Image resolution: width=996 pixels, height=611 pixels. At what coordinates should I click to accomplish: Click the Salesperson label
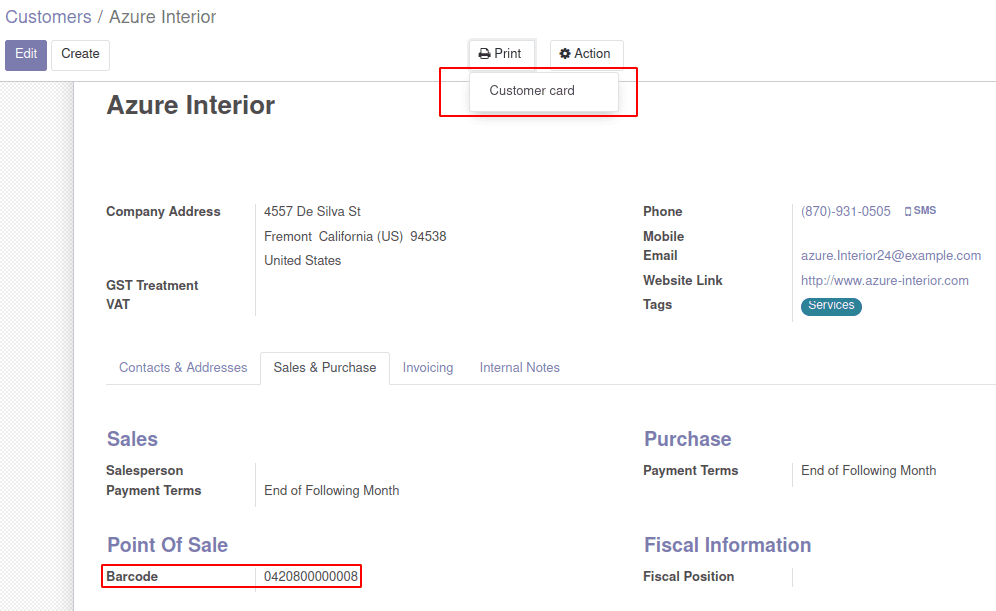(x=144, y=471)
